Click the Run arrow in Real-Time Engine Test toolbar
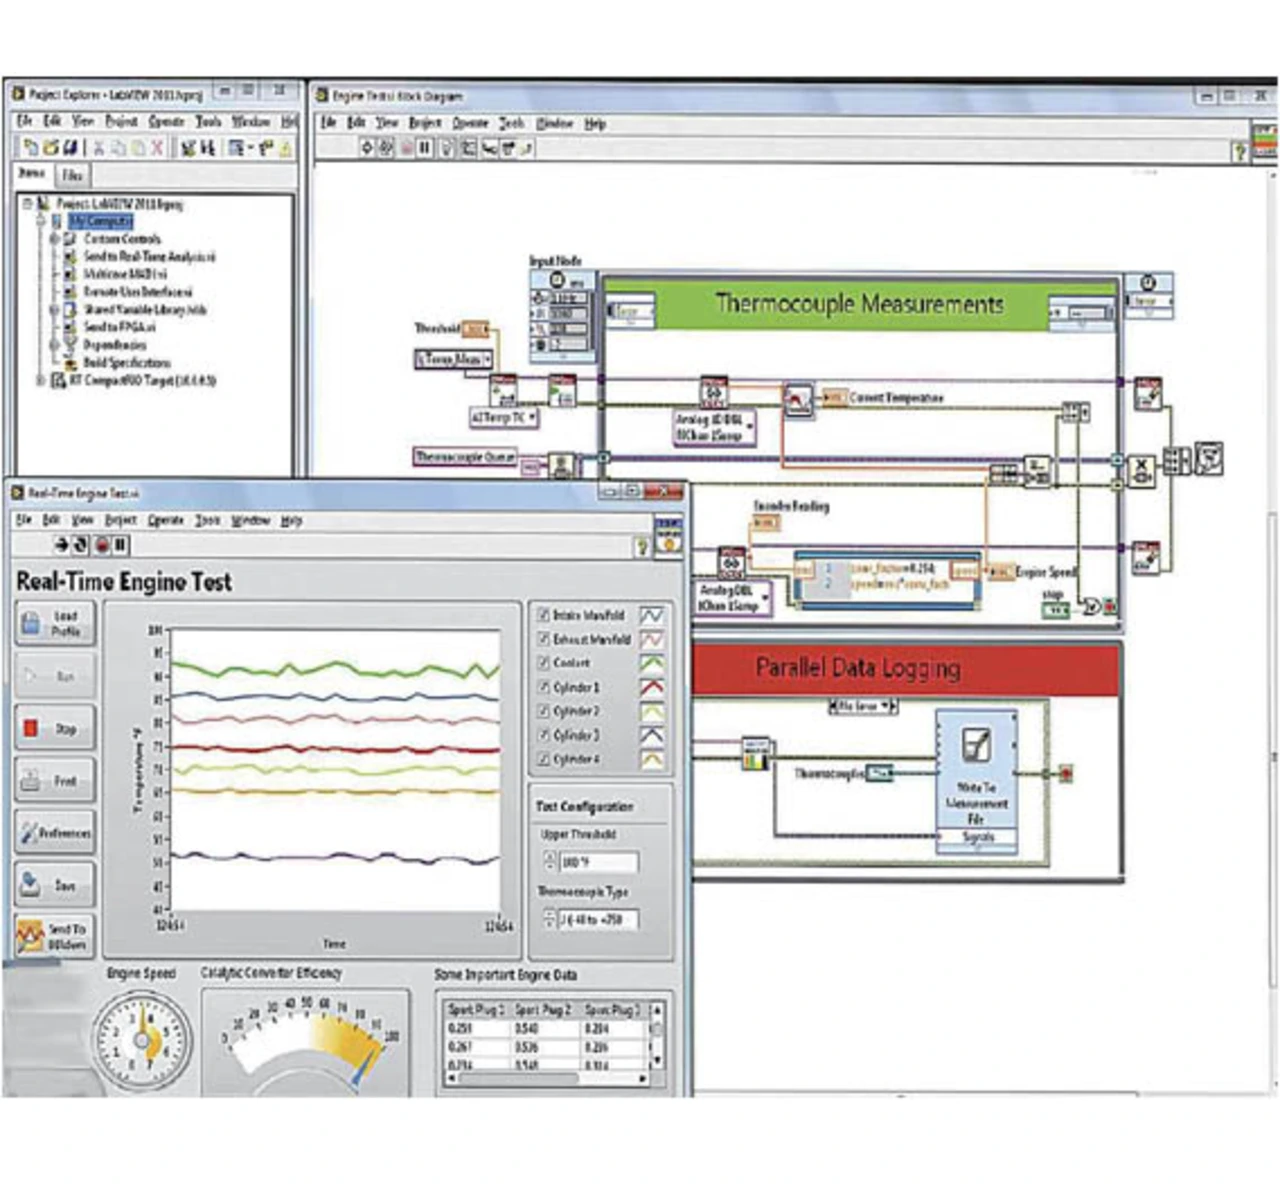The height and width of the screenshot is (1190, 1280). (62, 545)
